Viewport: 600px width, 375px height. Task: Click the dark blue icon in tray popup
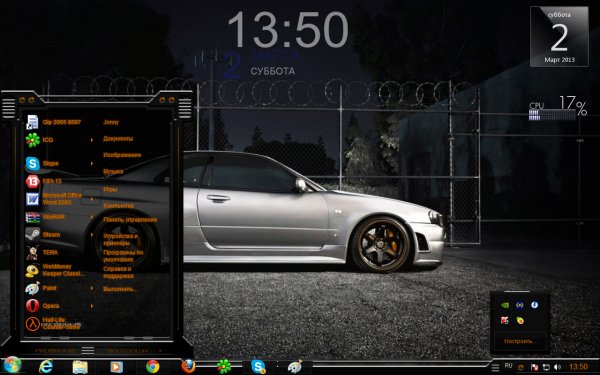pos(519,305)
